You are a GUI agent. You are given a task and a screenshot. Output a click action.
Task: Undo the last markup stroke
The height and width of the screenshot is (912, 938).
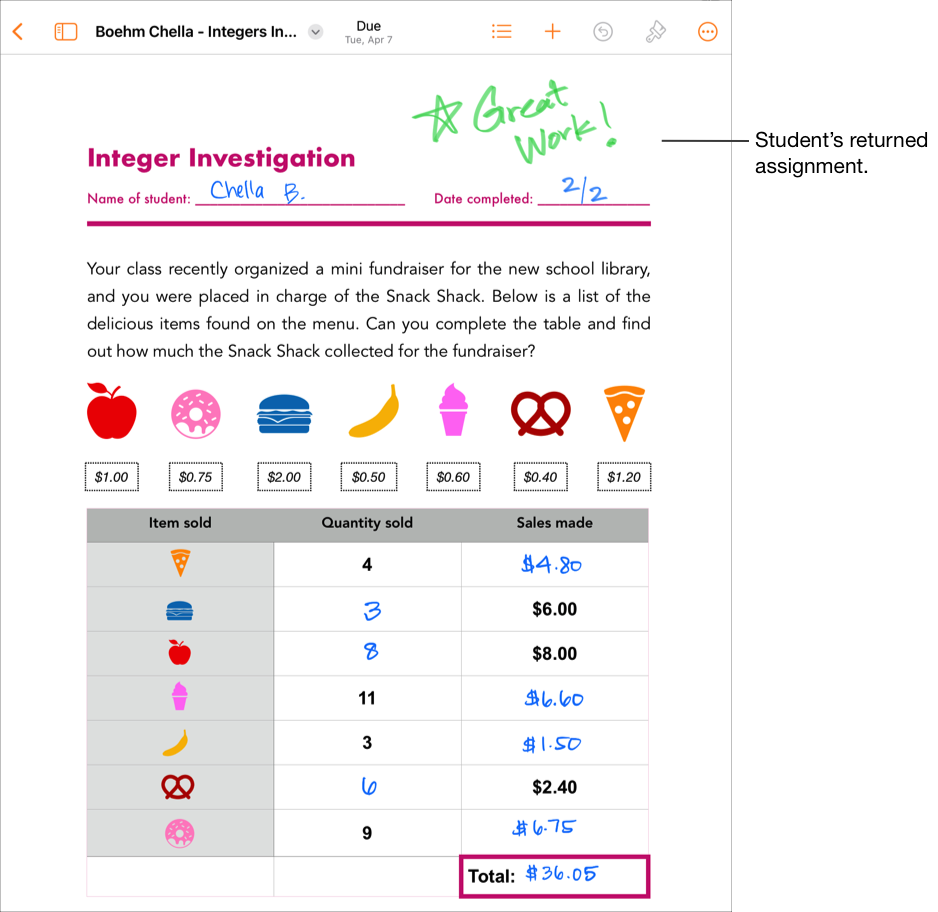pyautogui.click(x=603, y=31)
